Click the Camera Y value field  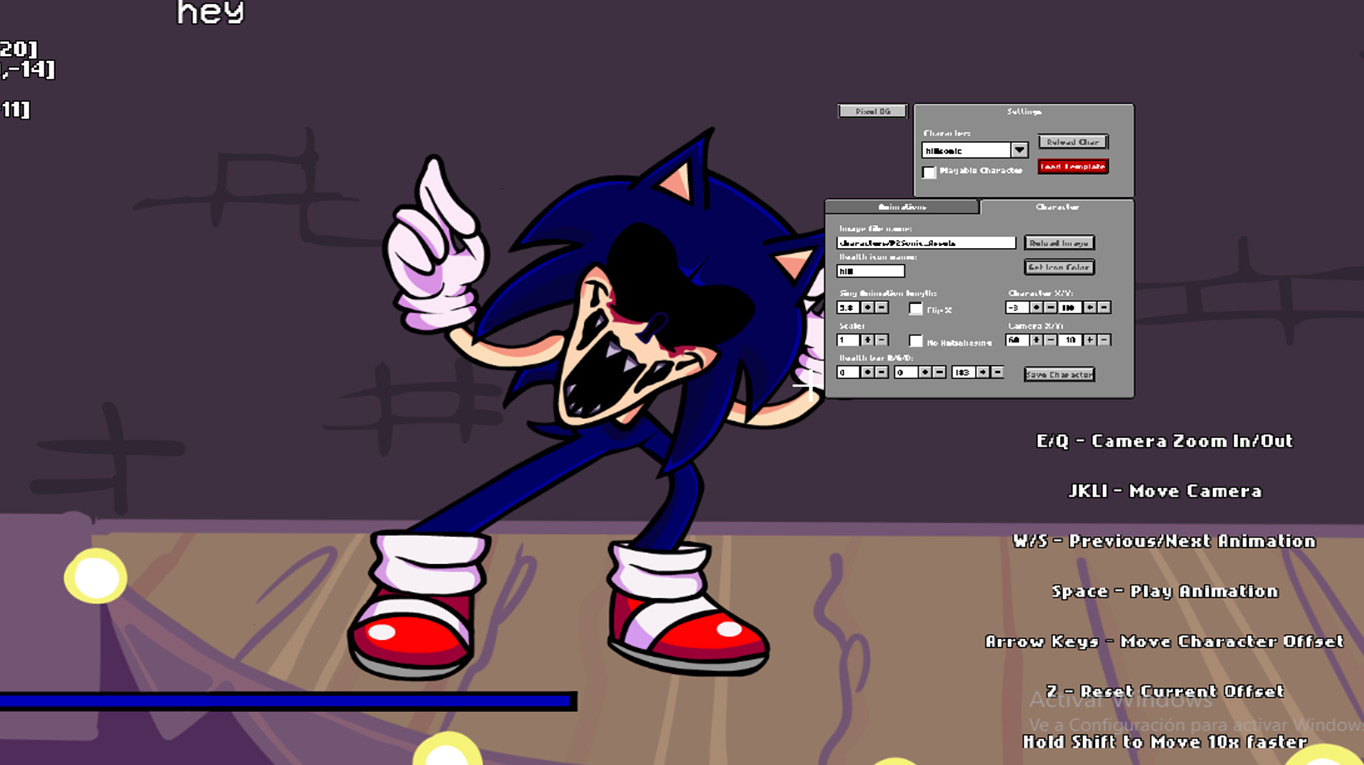[x=1070, y=340]
